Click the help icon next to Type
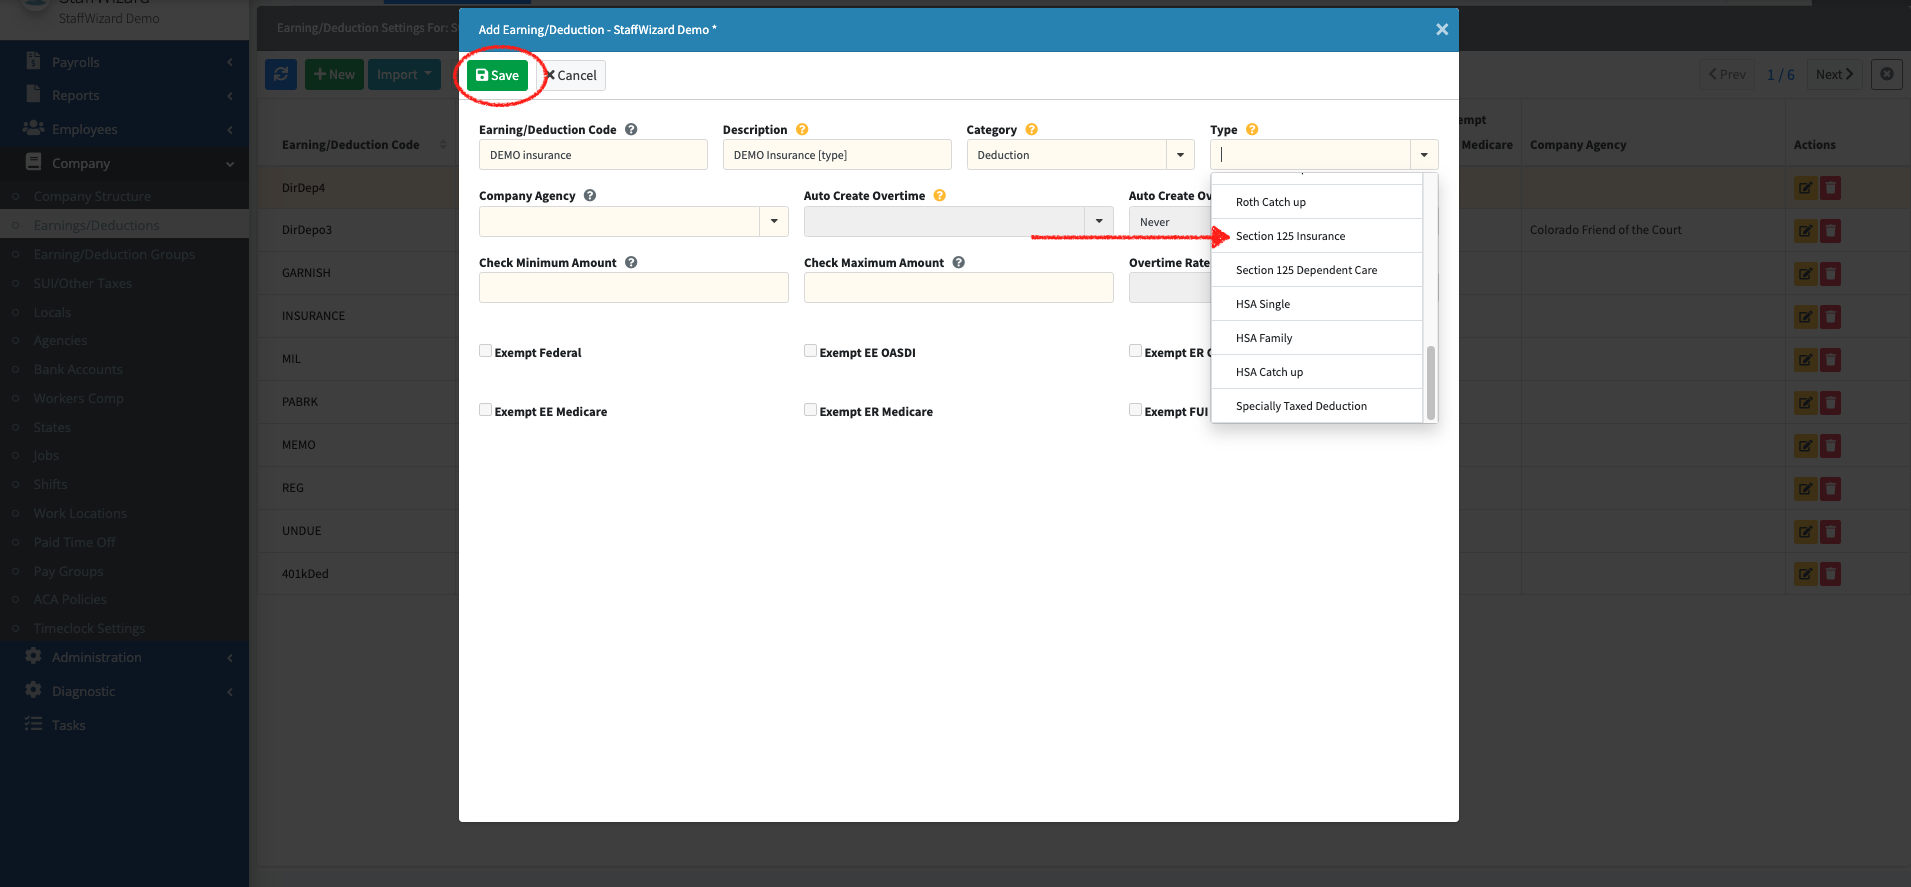Image resolution: width=1911 pixels, height=887 pixels. (1252, 130)
